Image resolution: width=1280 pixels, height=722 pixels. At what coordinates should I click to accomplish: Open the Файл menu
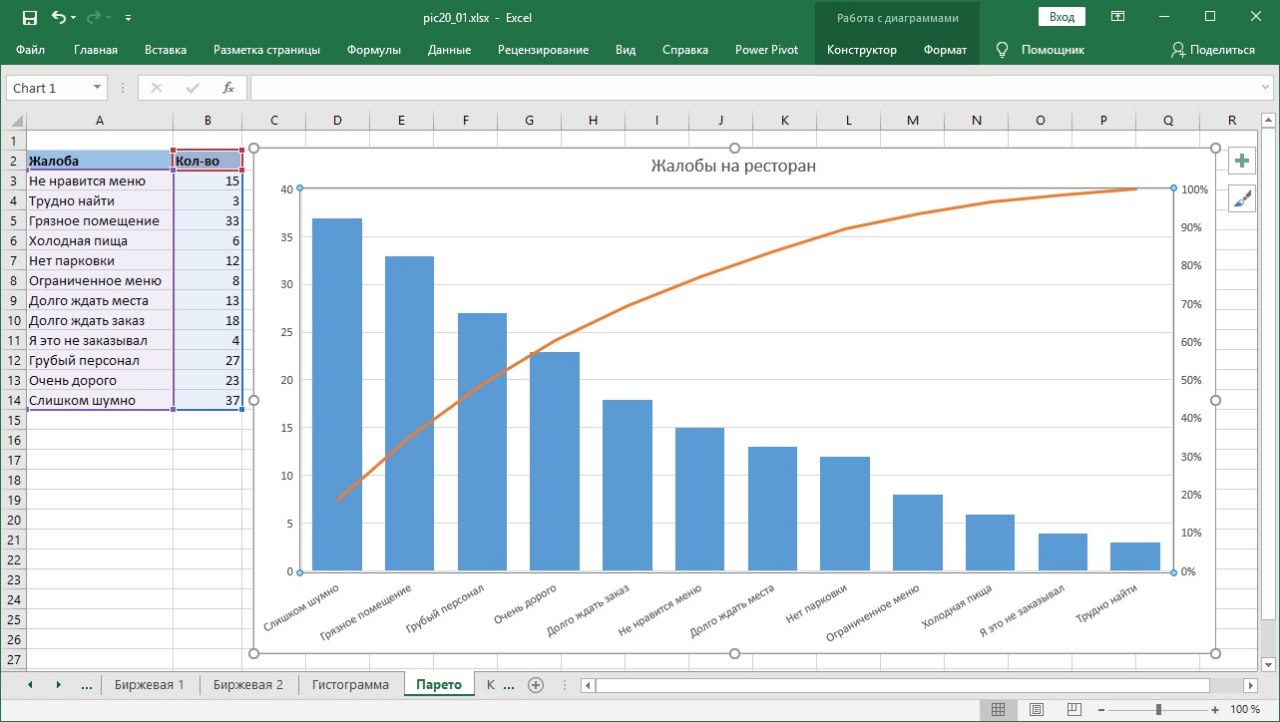(x=30, y=50)
